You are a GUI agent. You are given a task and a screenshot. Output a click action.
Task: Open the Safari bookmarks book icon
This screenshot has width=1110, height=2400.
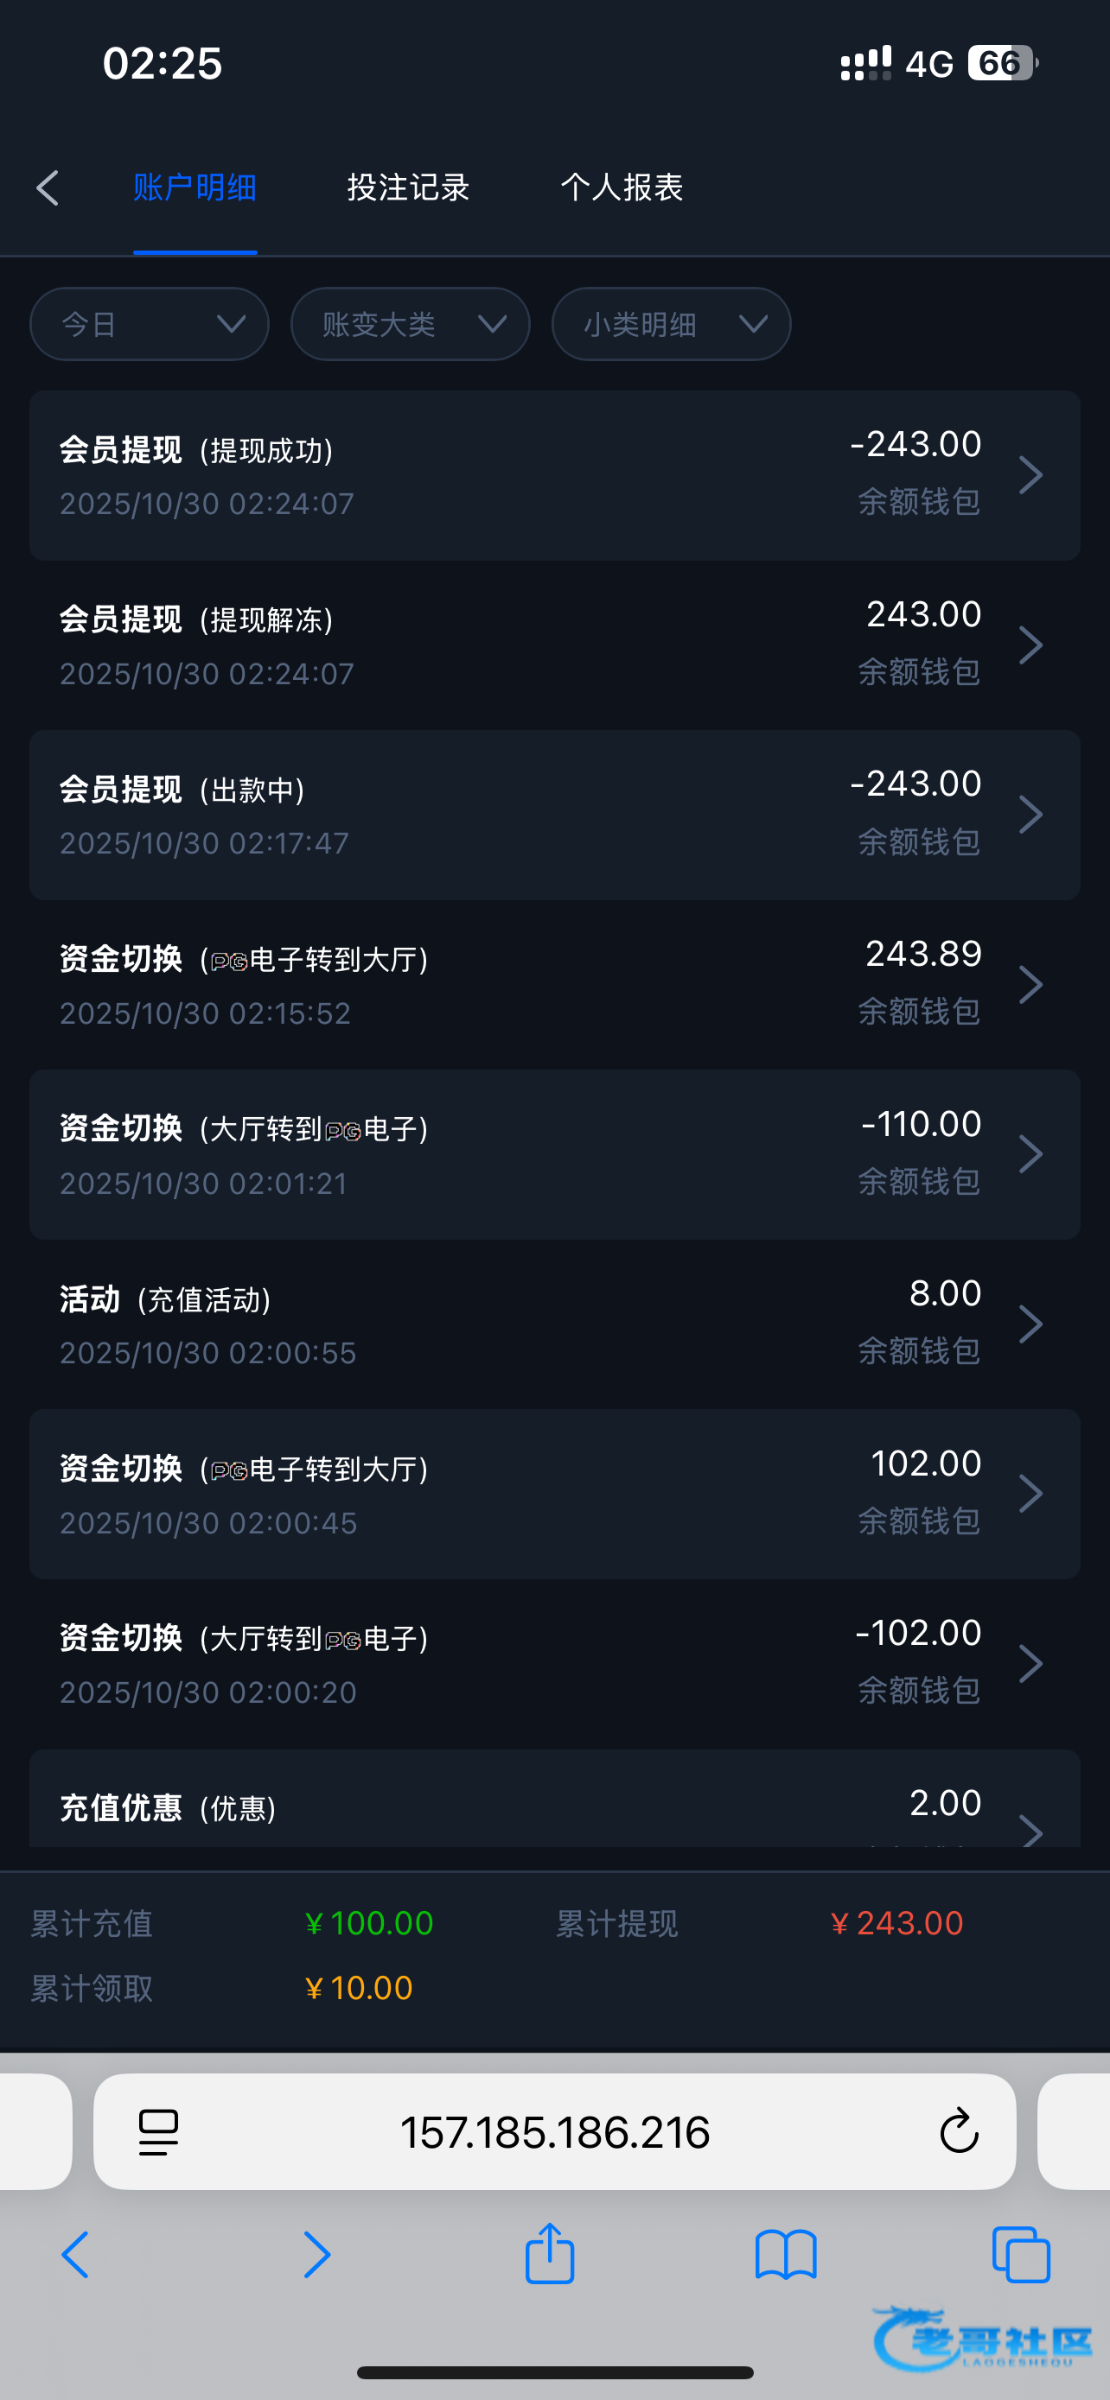[x=786, y=2255]
